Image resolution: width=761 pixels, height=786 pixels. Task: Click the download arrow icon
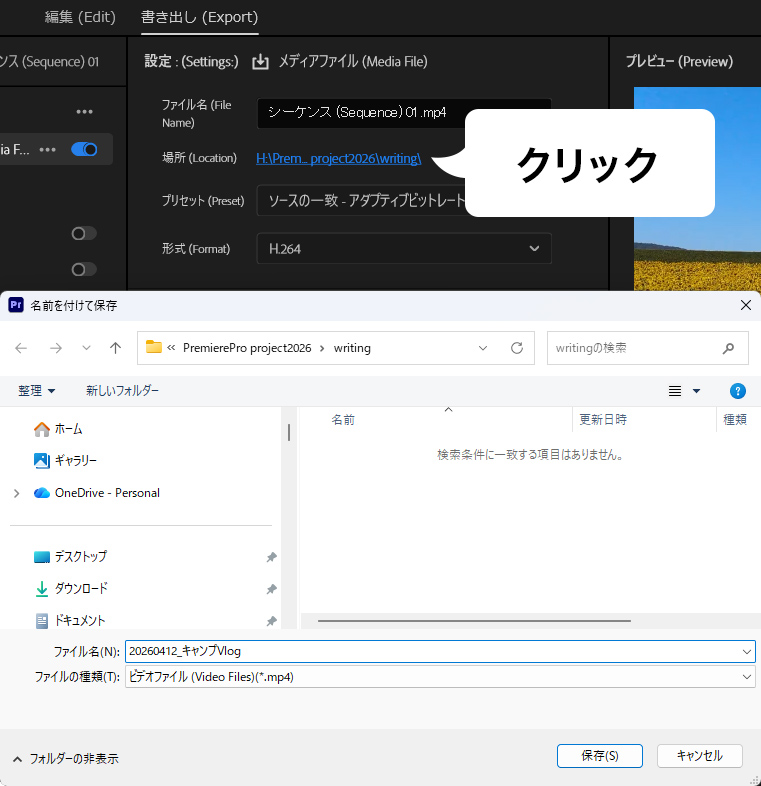[x=42, y=589]
